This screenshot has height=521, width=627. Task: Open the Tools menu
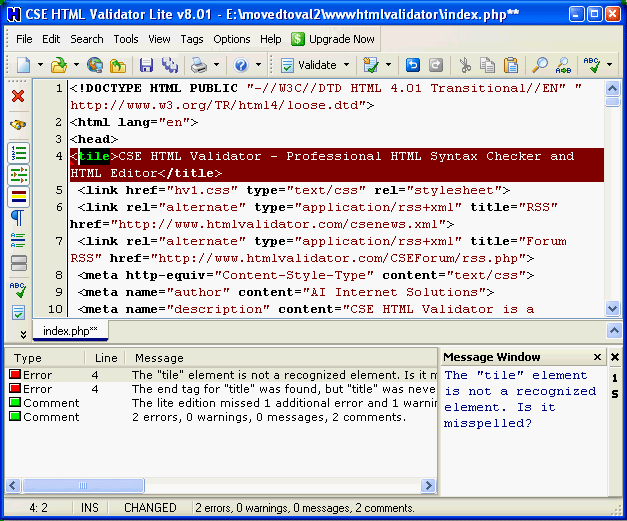coord(126,39)
